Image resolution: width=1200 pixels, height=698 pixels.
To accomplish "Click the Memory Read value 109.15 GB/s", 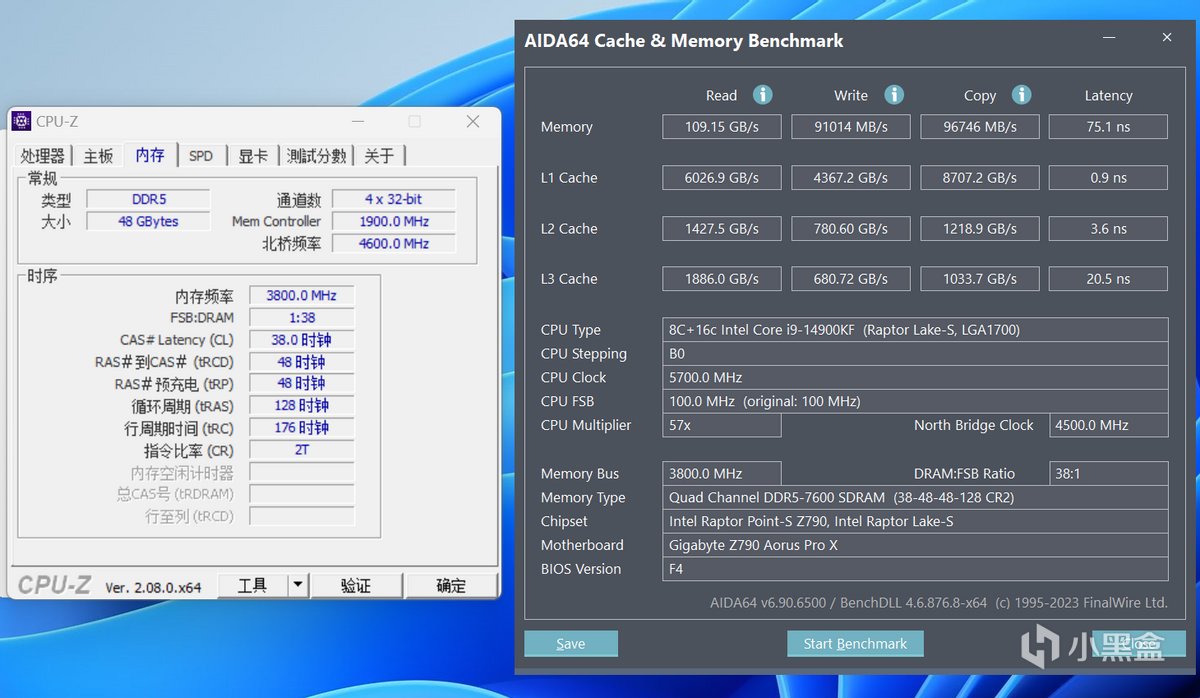I will 722,127.
